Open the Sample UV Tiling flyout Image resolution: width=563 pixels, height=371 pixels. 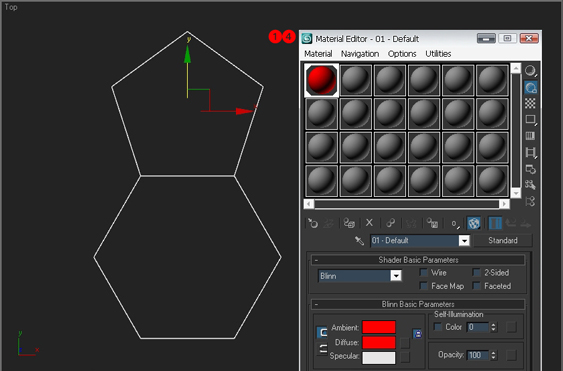530,120
